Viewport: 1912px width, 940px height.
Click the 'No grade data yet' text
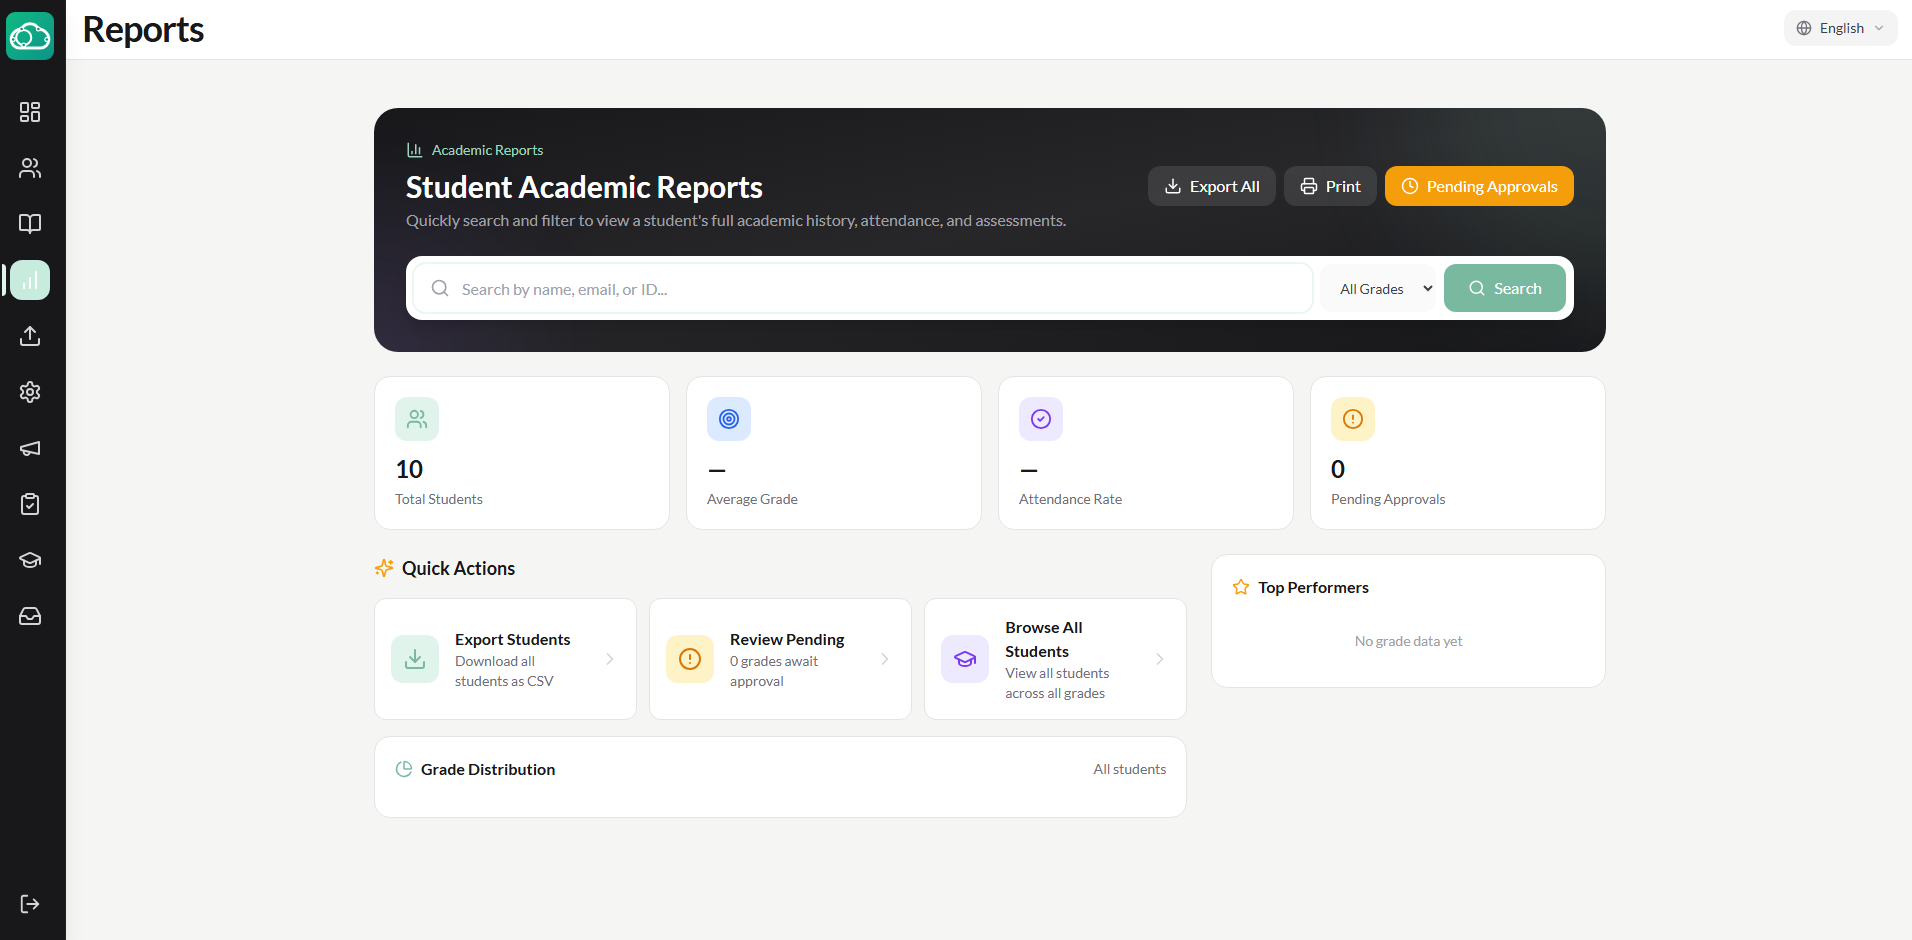click(1408, 641)
